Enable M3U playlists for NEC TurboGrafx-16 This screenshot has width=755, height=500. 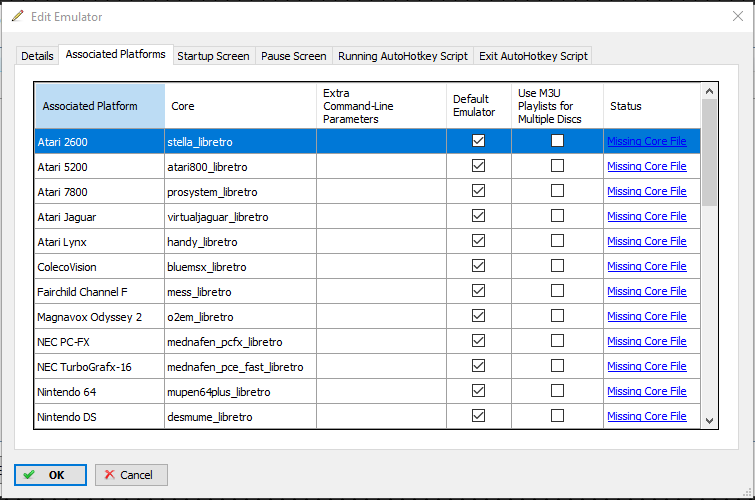(557, 366)
